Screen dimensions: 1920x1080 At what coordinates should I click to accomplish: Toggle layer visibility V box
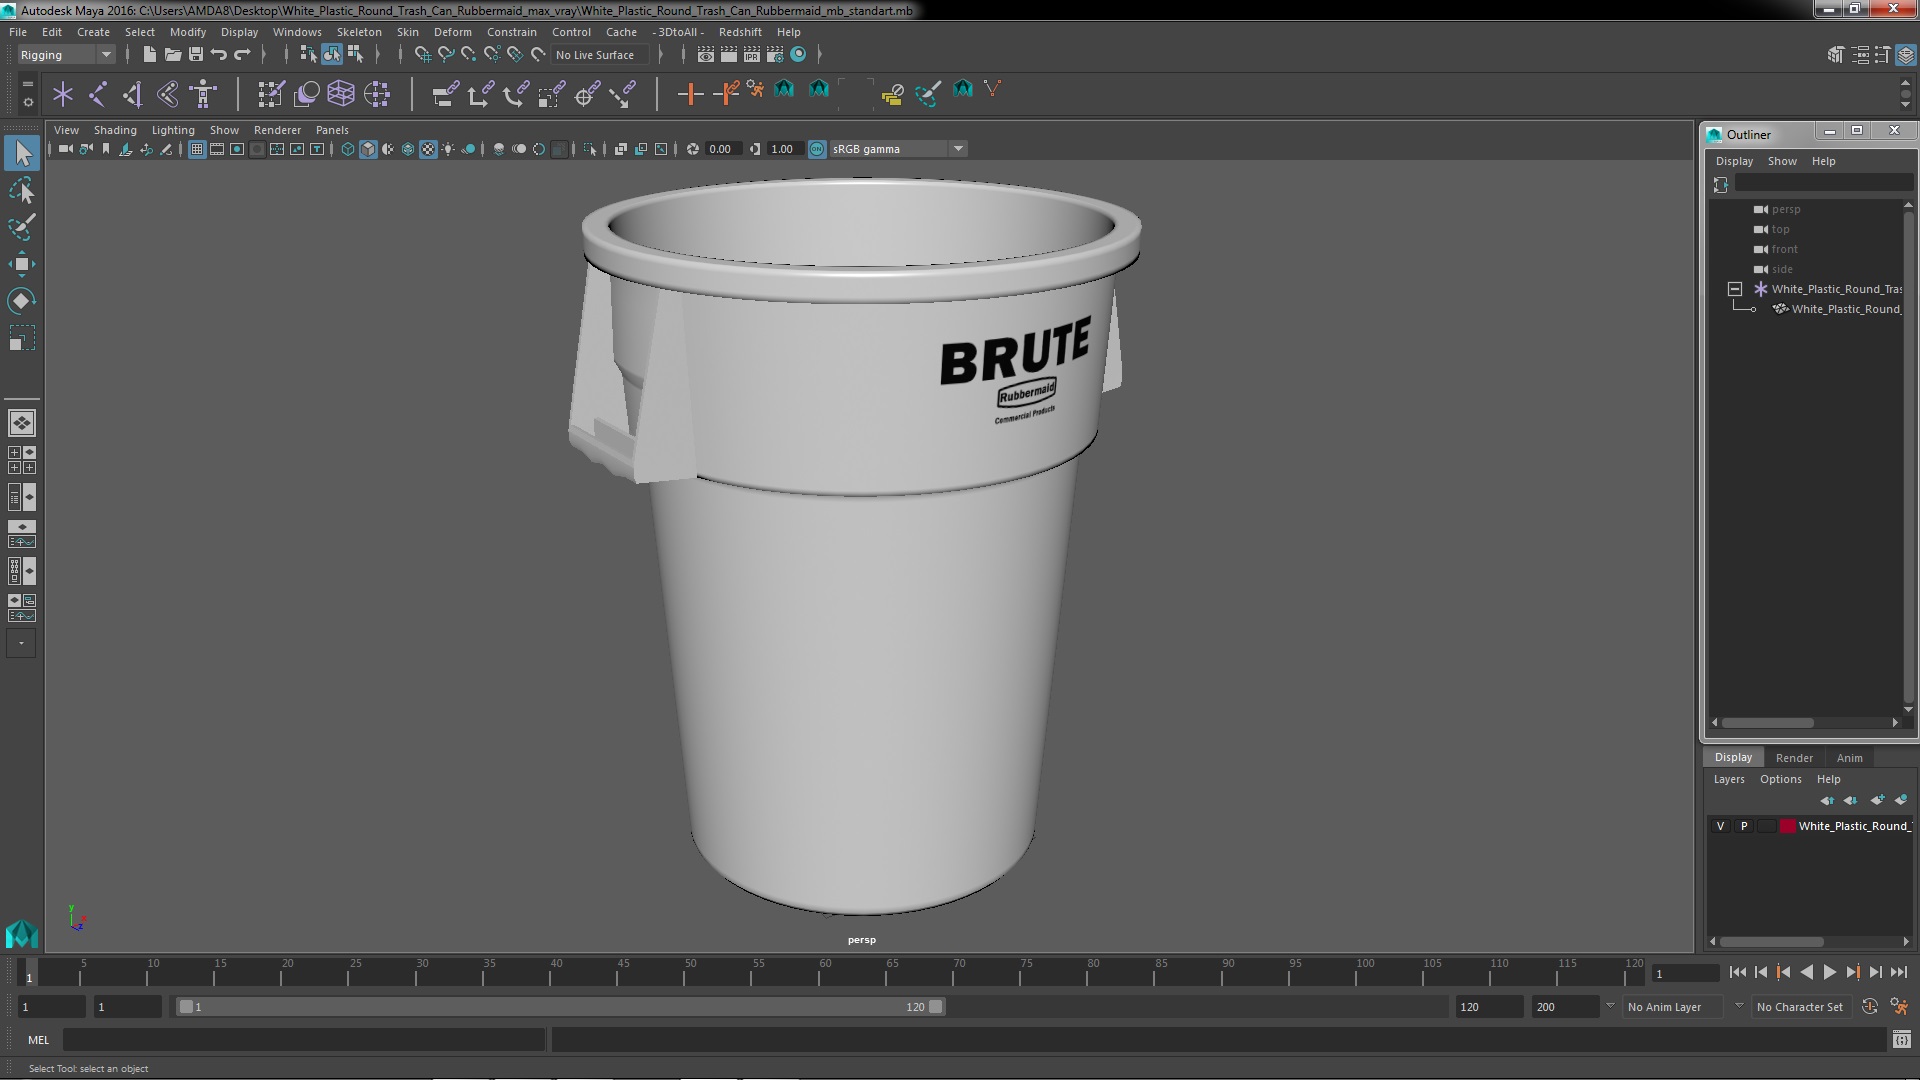click(x=1720, y=826)
